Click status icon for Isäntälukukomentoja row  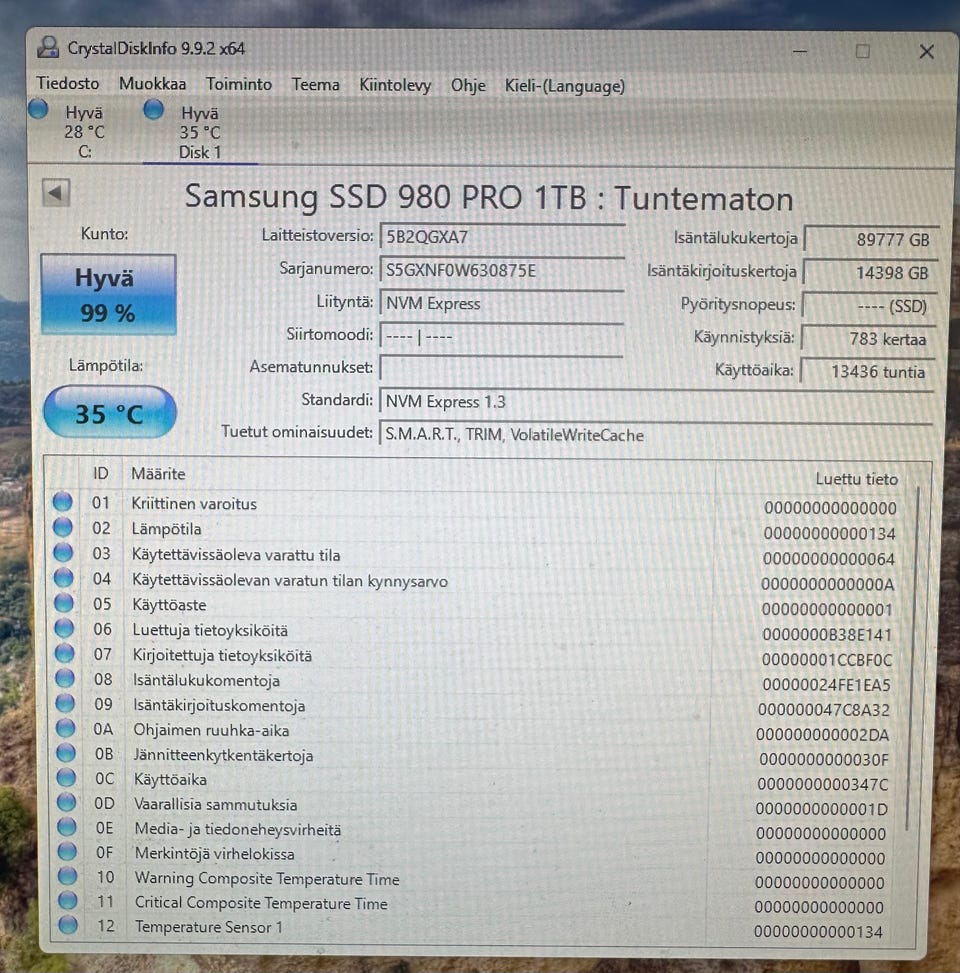(x=65, y=678)
